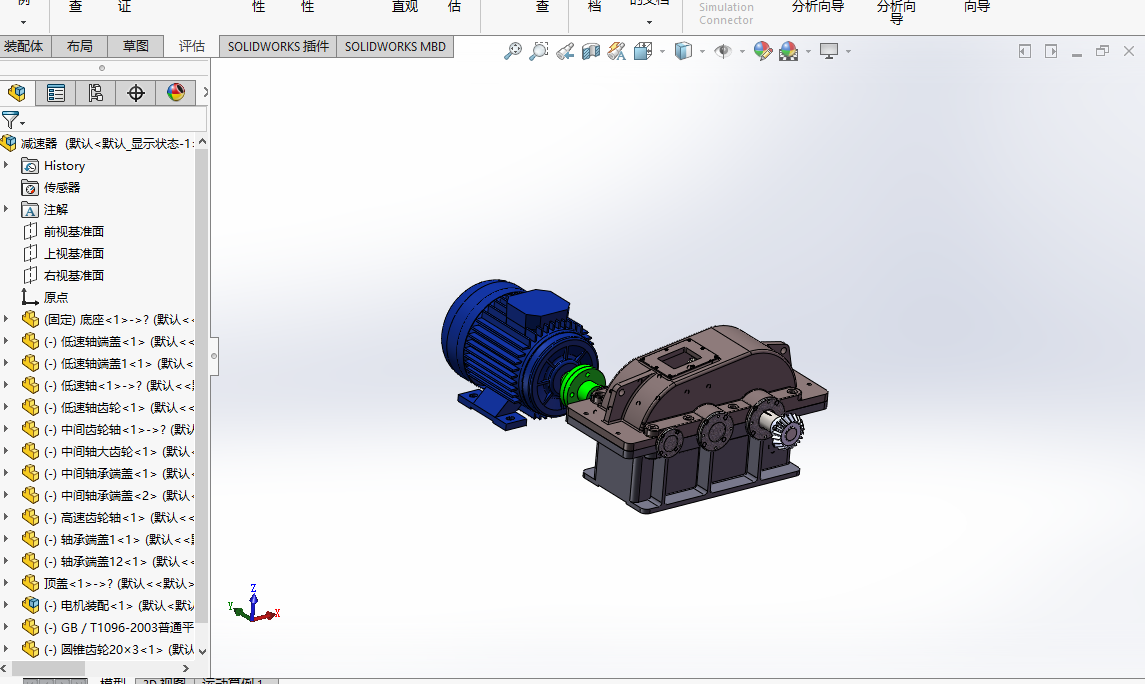Switch to the DimXpertManager crosshair tab

(x=135, y=93)
